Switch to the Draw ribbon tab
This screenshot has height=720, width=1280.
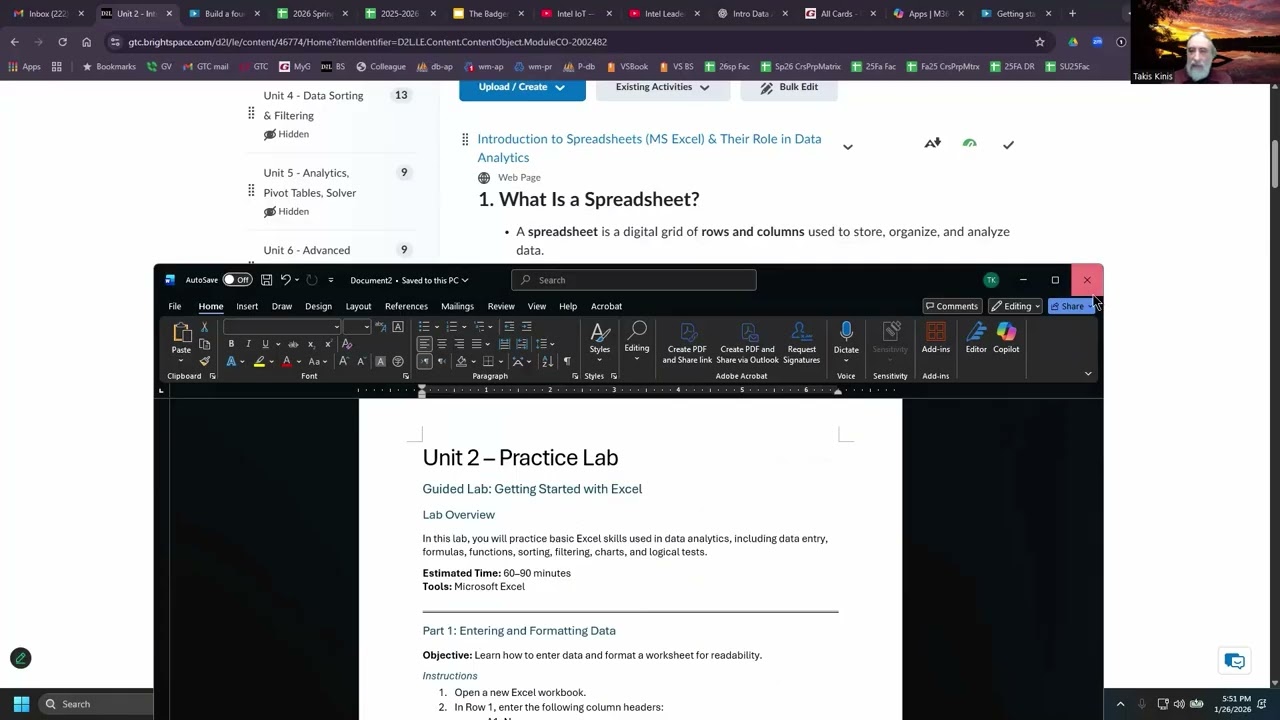click(282, 306)
